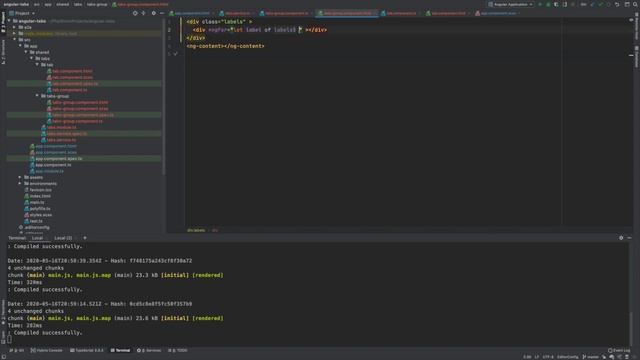Expand the assets folder
640x360 pixels.
pyautogui.click(x=20, y=177)
